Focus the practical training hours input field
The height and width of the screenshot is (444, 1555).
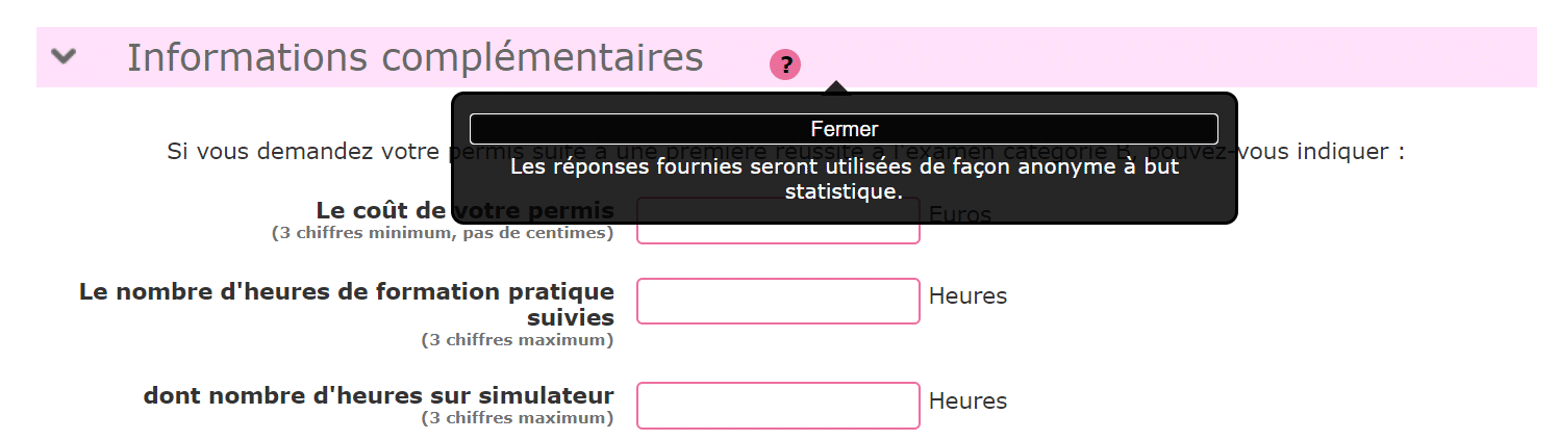tap(778, 301)
